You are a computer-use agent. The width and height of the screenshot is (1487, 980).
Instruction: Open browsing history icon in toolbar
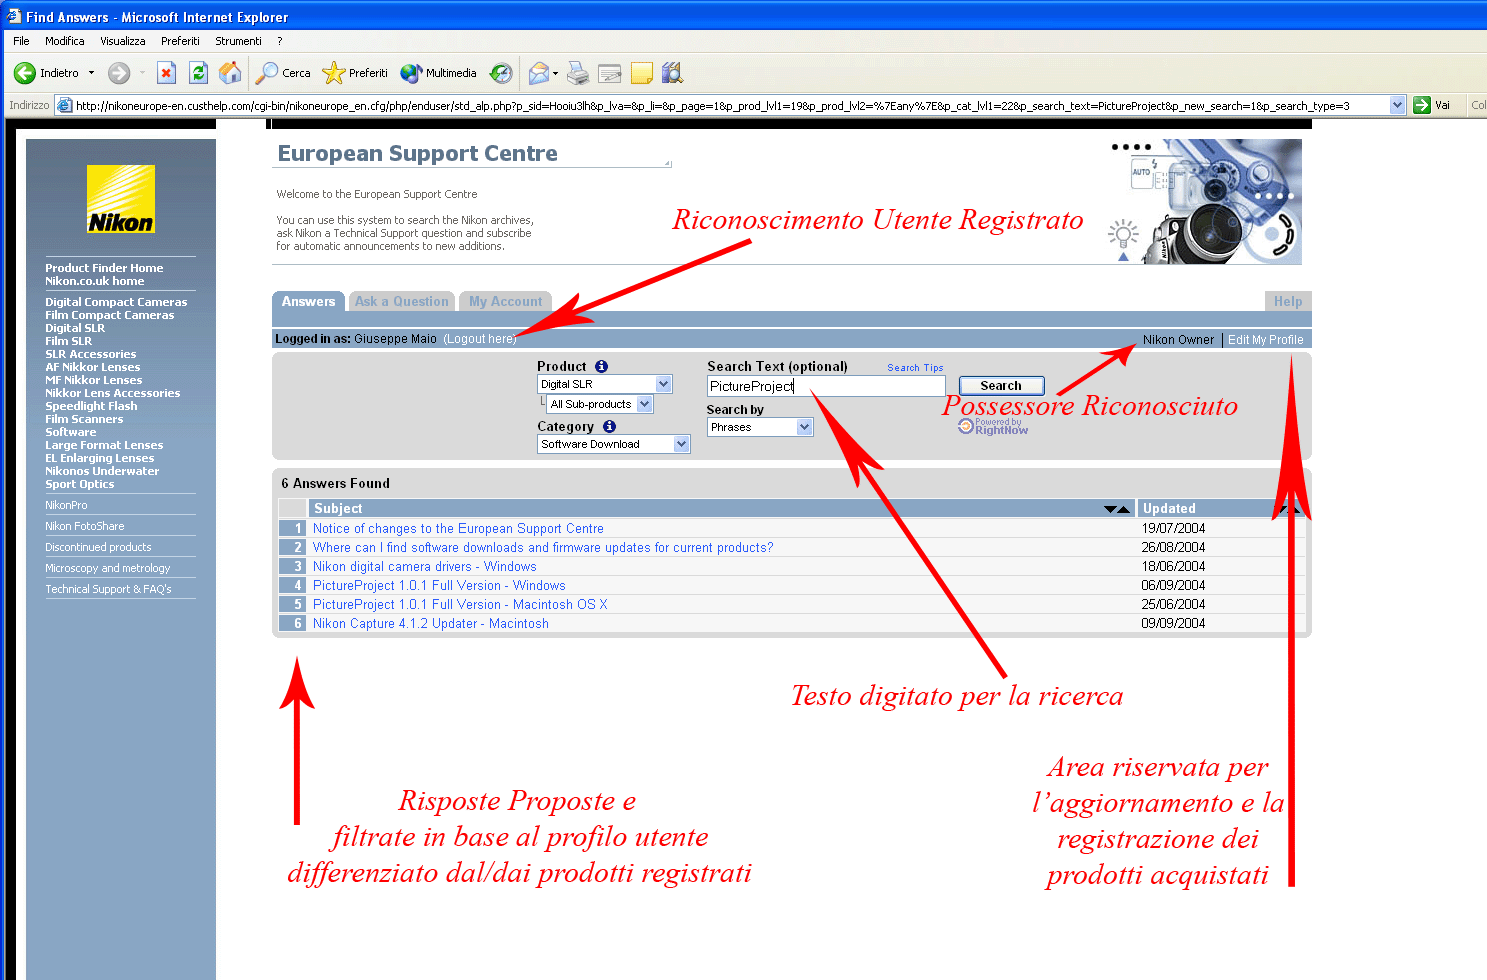point(501,73)
